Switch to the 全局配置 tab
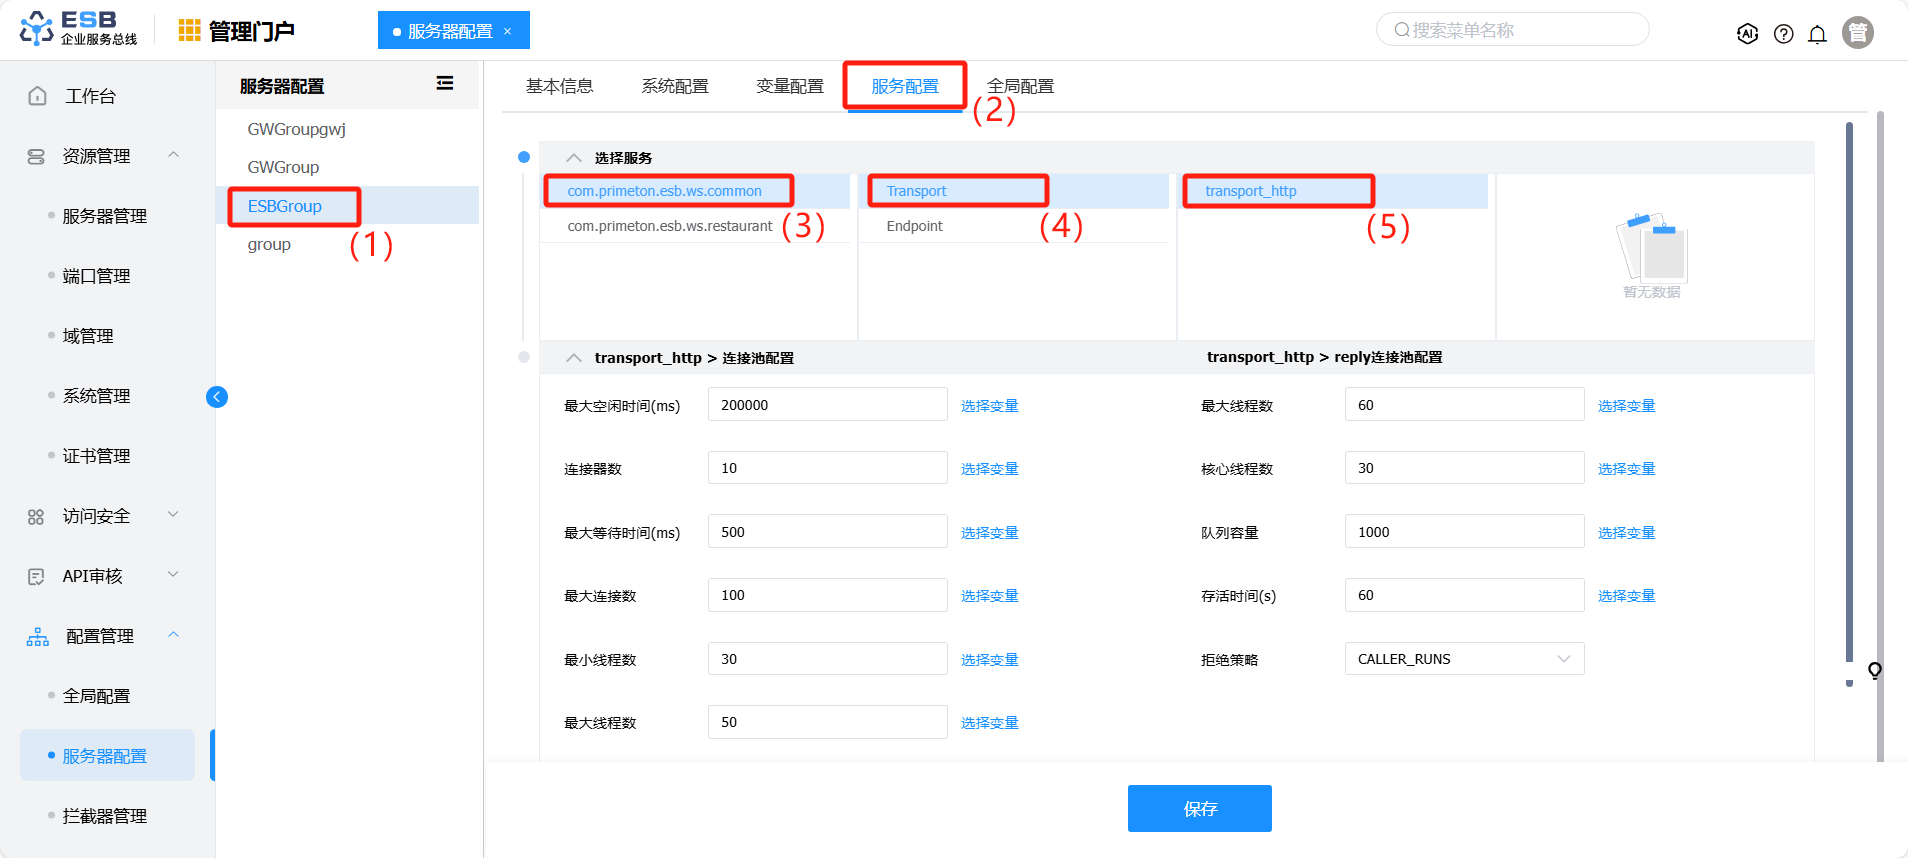The height and width of the screenshot is (858, 1908). click(x=1020, y=86)
